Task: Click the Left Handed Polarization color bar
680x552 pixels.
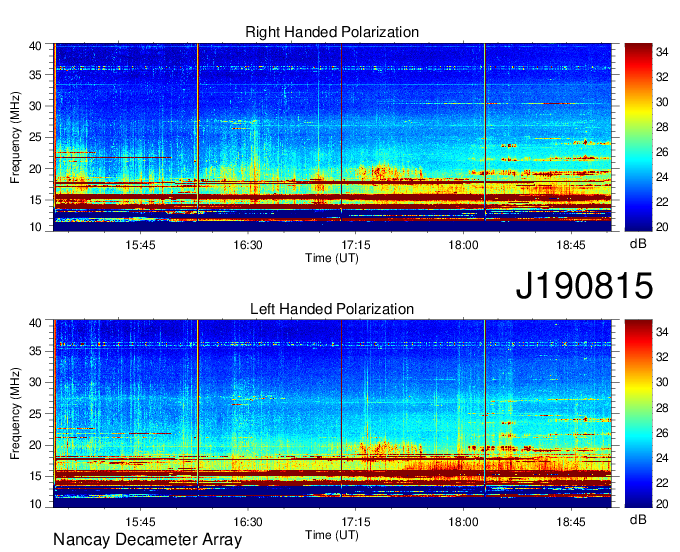Action: pos(638,414)
